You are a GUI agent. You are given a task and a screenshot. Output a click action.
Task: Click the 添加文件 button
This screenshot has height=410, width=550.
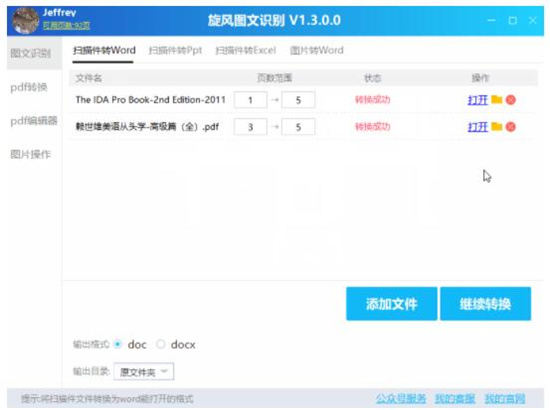click(391, 304)
